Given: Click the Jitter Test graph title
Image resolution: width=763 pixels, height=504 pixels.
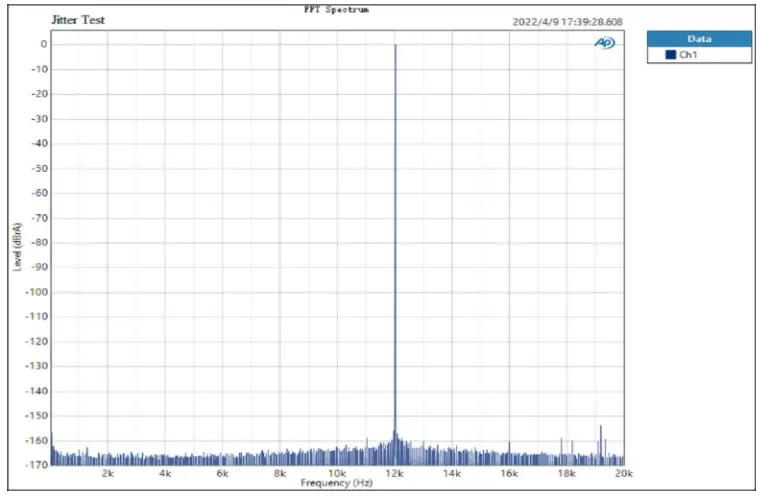Looking at the screenshot, I should click(x=78, y=20).
